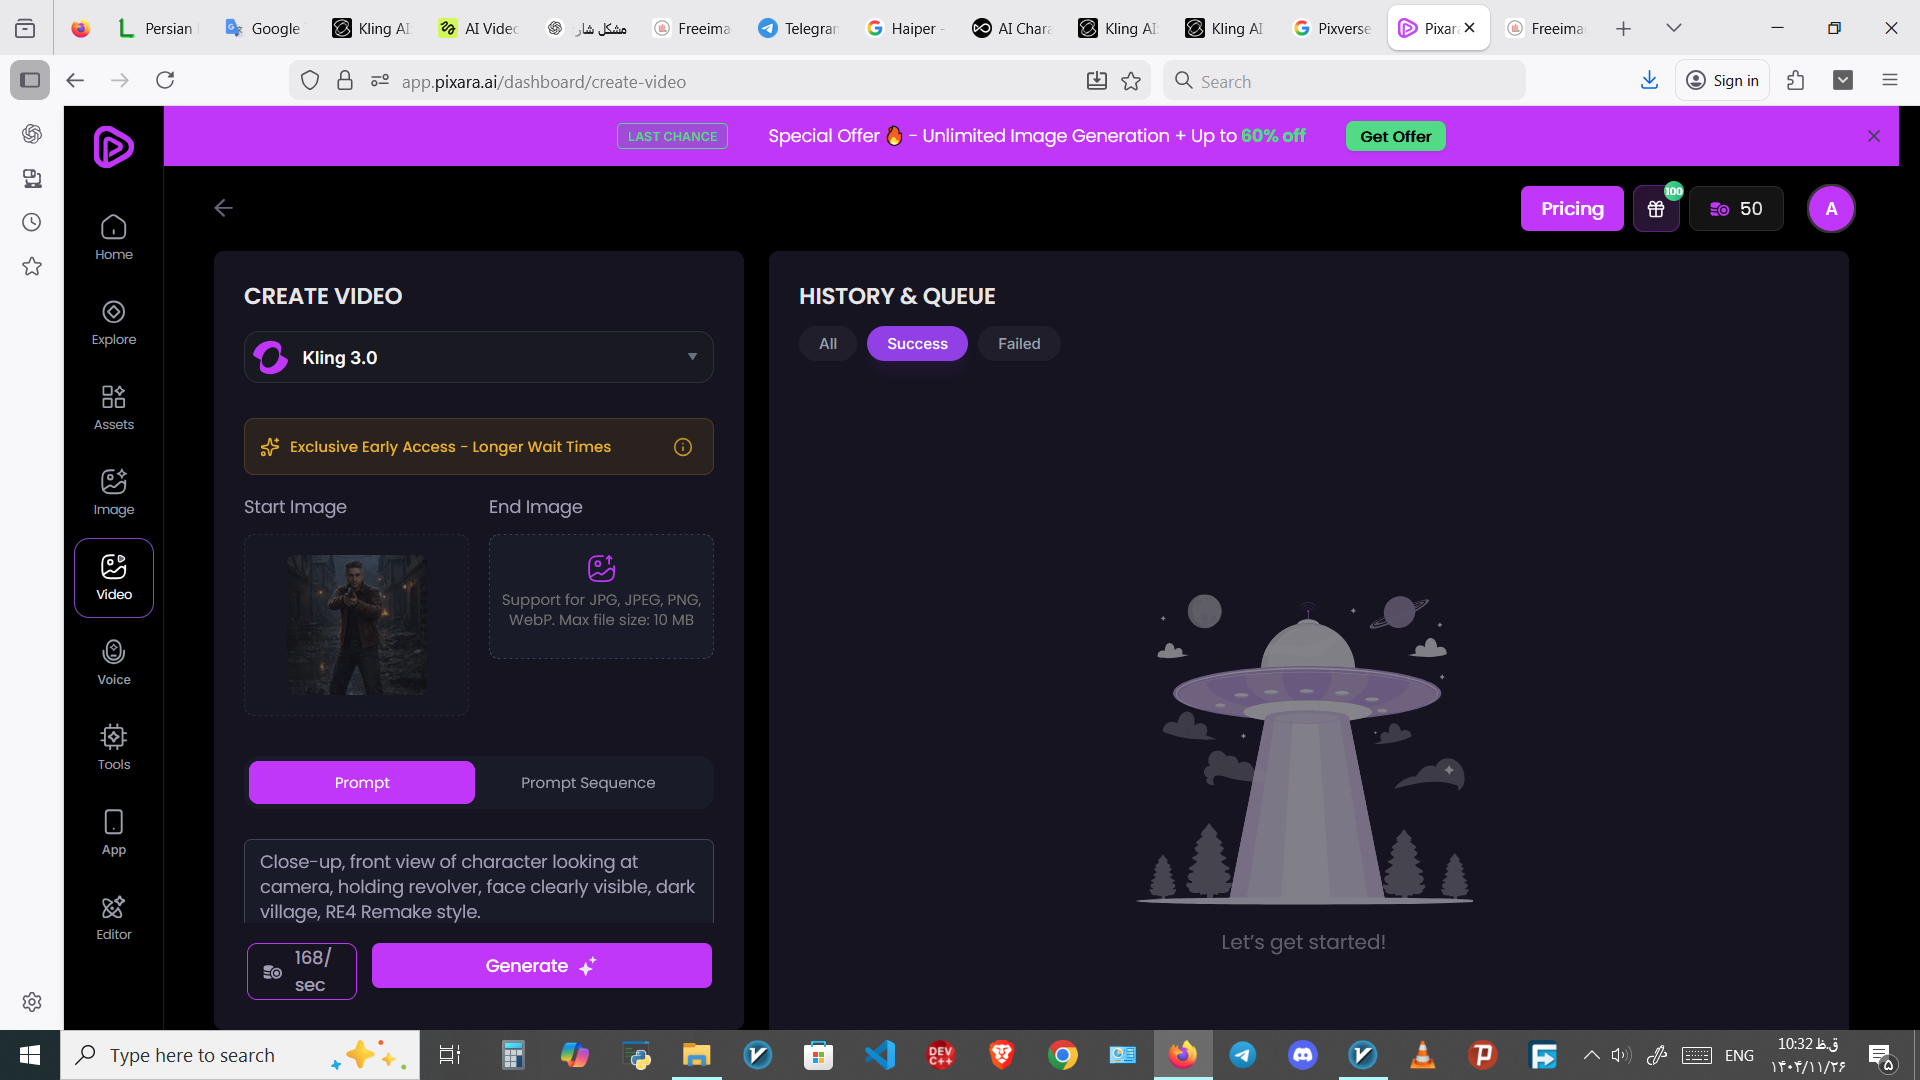Change the ENG input language

coord(1739,1055)
